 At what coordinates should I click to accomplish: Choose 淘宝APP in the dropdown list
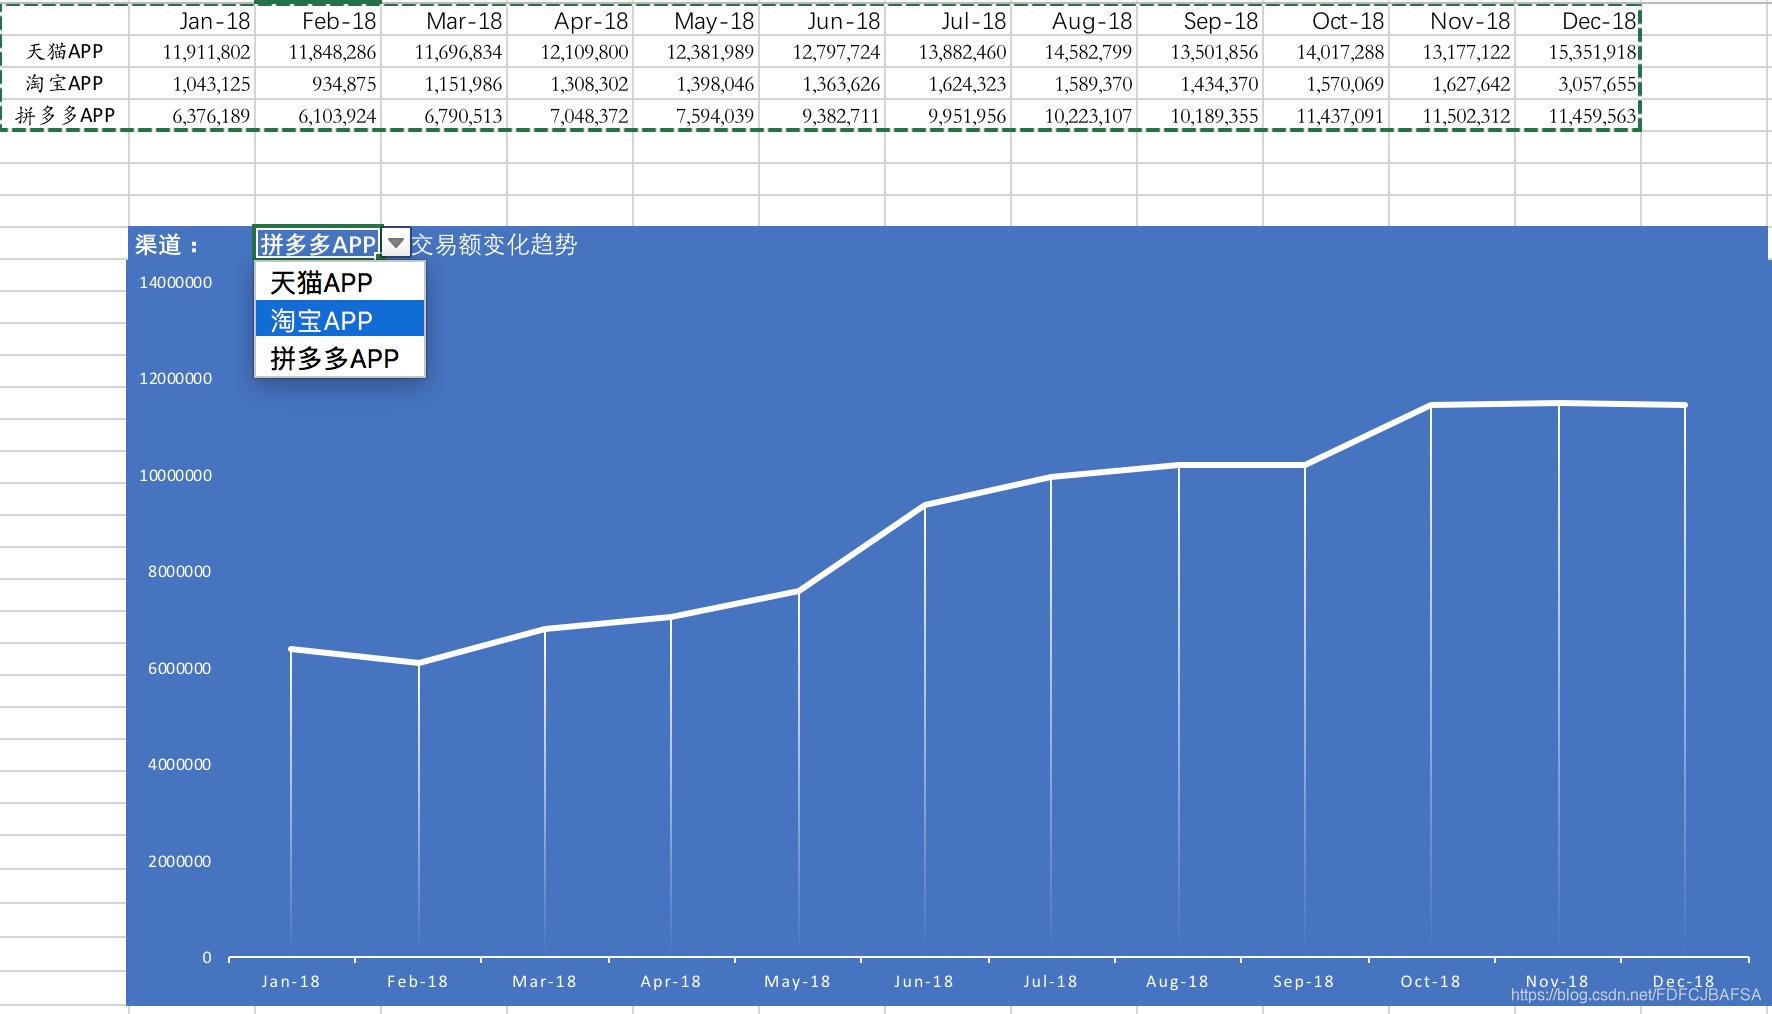tap(340, 320)
